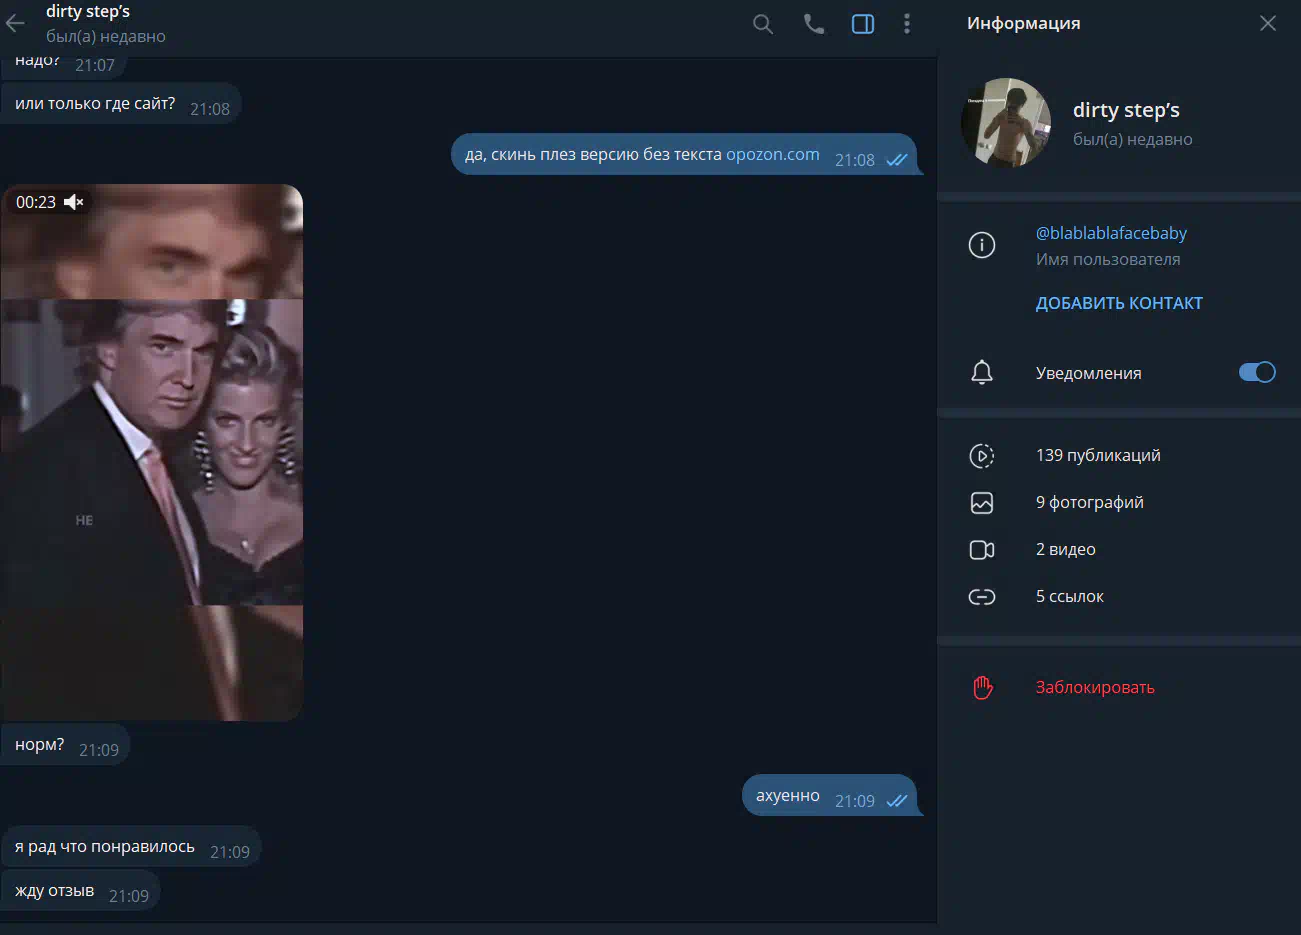Click the bell notifications icon
The height and width of the screenshot is (935, 1301).
pyautogui.click(x=982, y=373)
